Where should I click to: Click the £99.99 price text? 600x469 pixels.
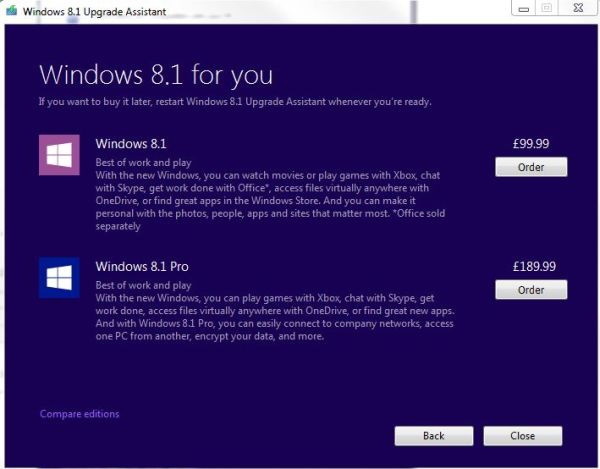pyautogui.click(x=531, y=144)
